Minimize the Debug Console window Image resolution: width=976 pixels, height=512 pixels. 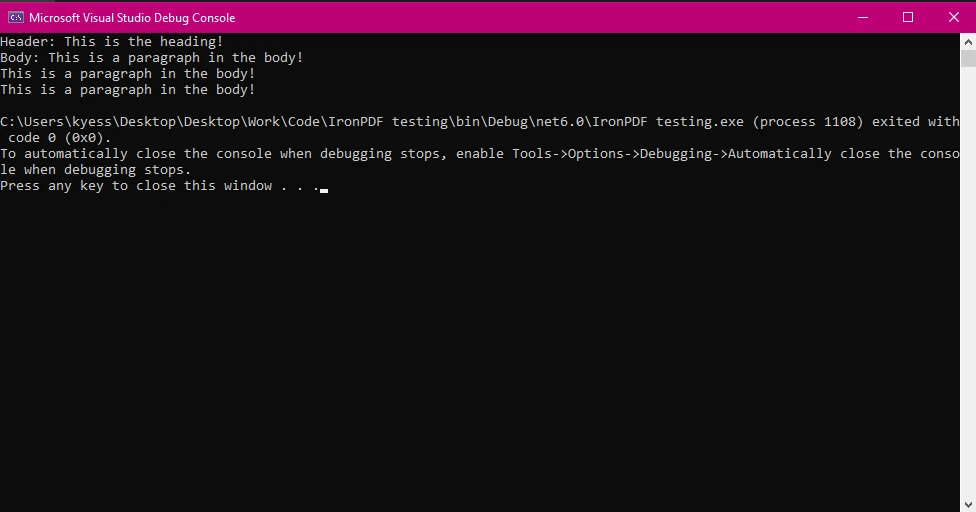861,17
